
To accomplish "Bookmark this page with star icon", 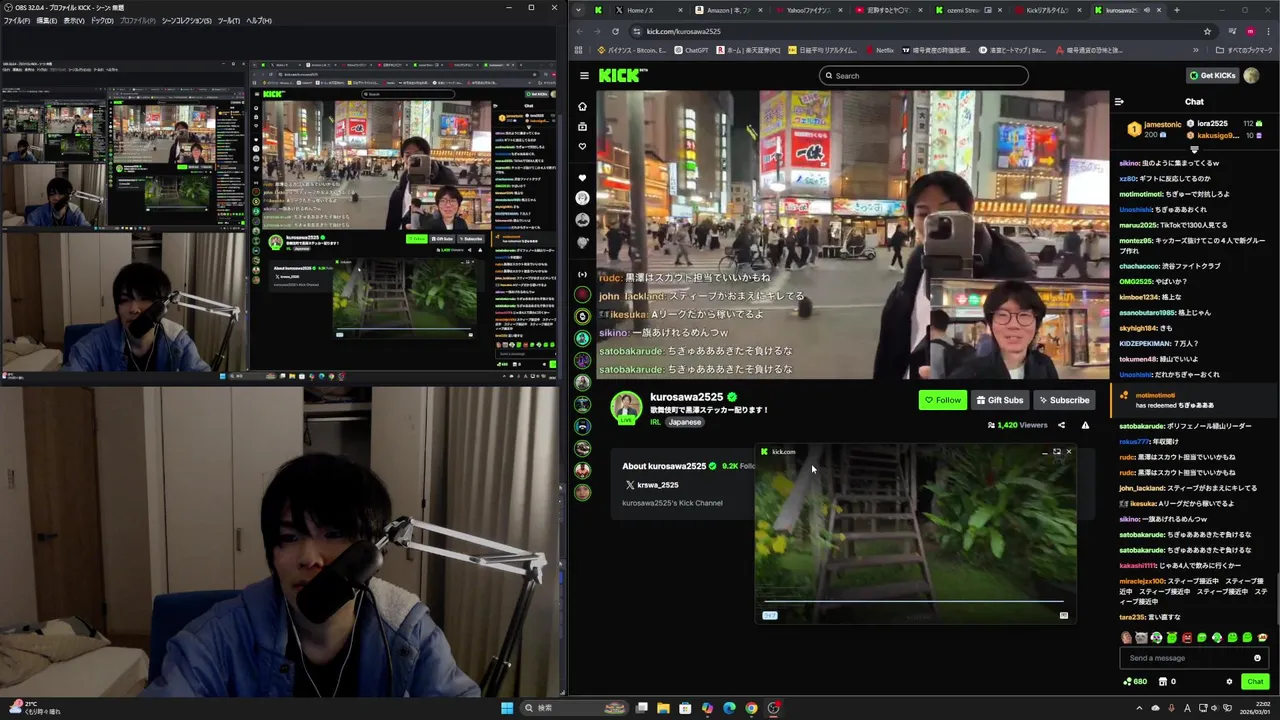I will [x=1208, y=31].
